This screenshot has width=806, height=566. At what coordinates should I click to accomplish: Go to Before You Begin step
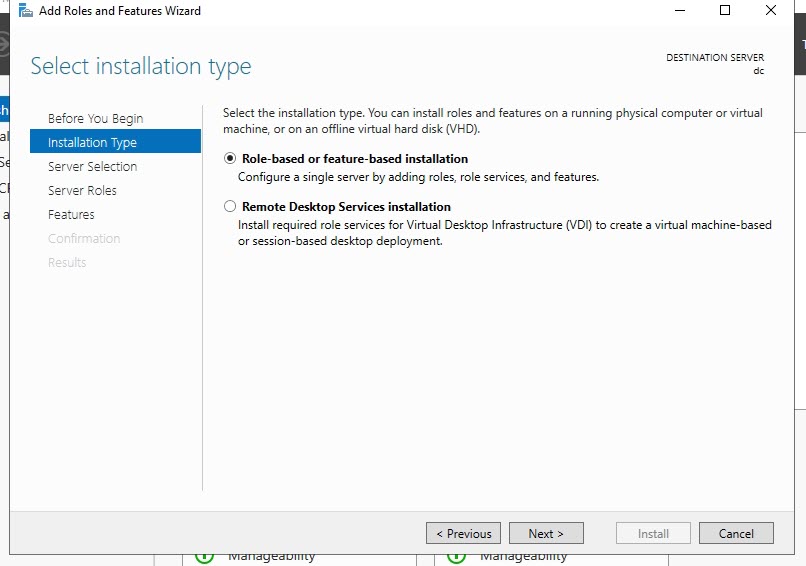click(x=95, y=119)
